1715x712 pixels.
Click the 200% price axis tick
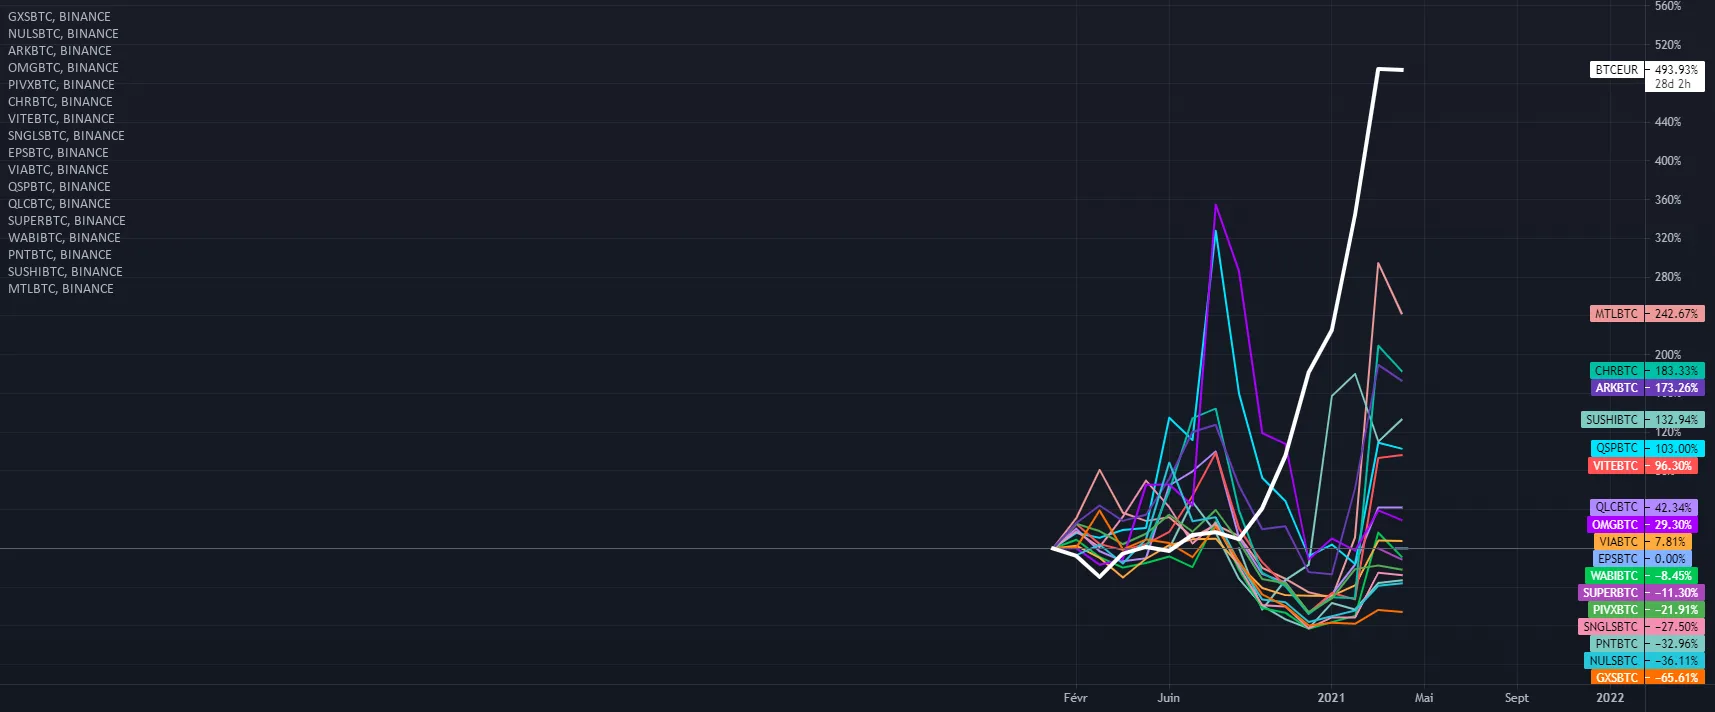[x=1668, y=355]
